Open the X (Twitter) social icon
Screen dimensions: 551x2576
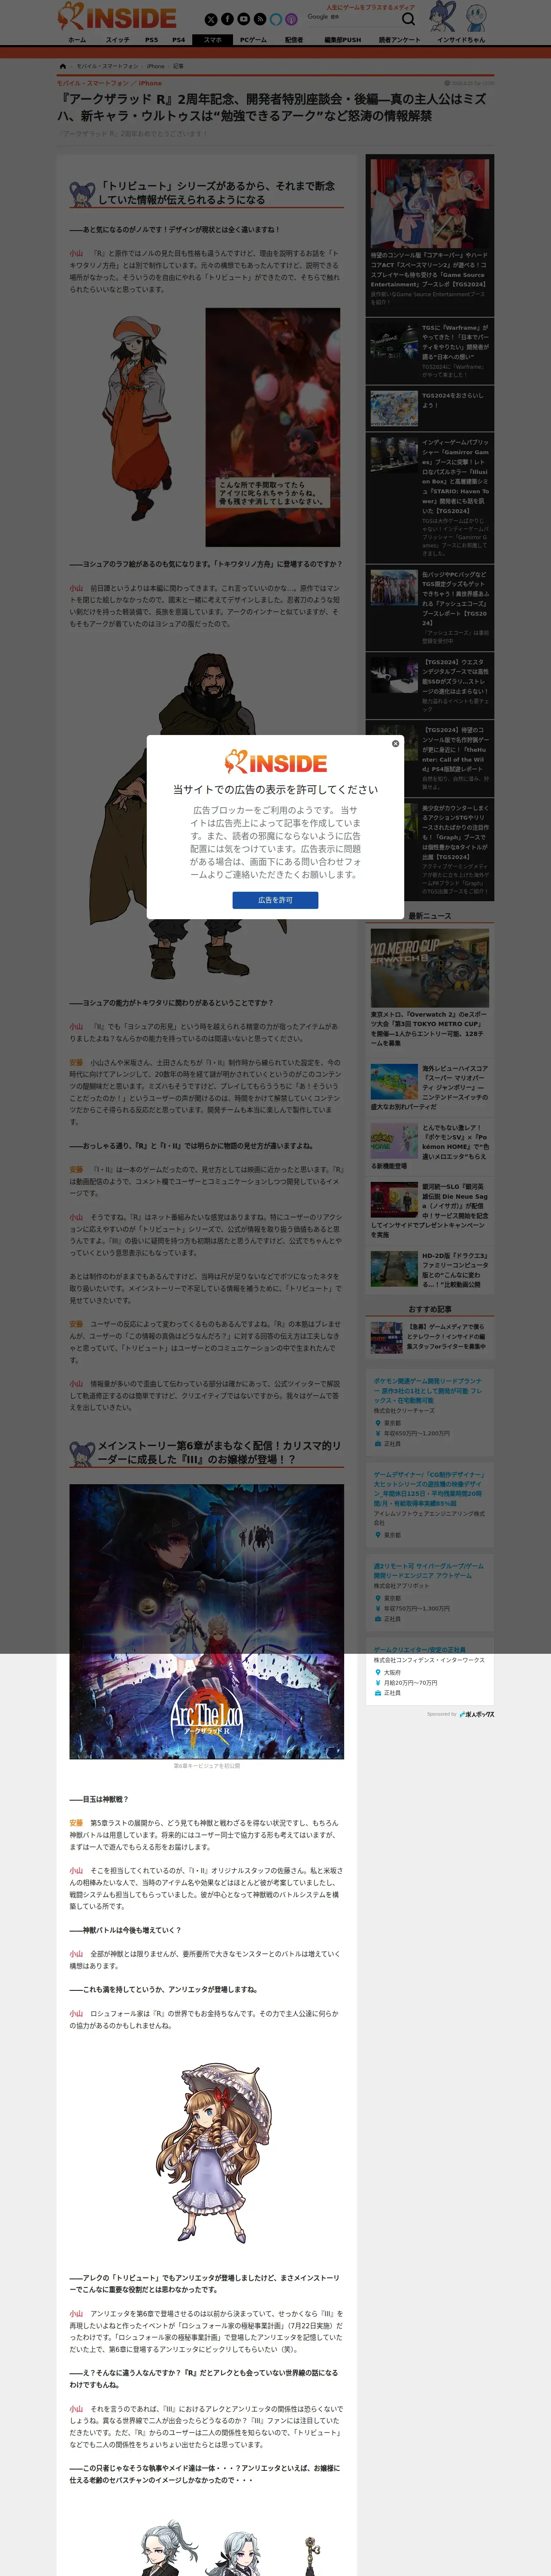point(211,19)
